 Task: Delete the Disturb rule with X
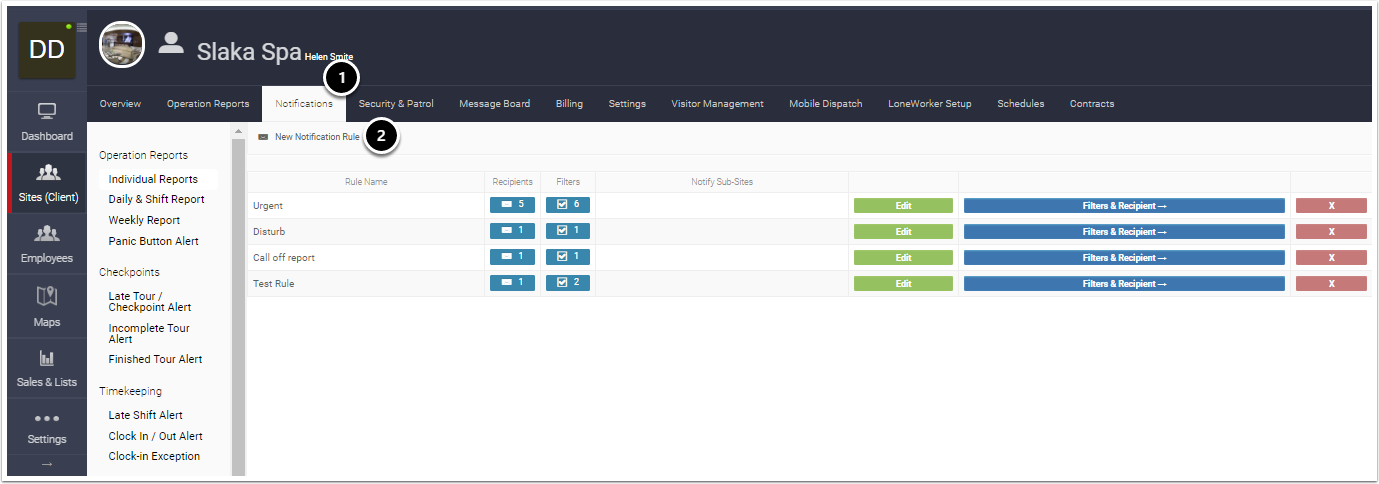(x=1331, y=231)
